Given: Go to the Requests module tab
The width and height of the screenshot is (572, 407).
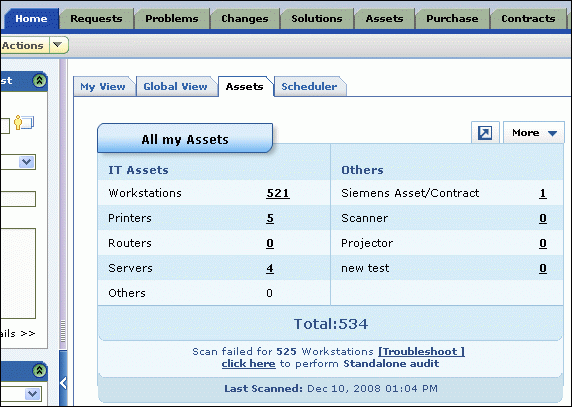Looking at the screenshot, I should pos(96,19).
